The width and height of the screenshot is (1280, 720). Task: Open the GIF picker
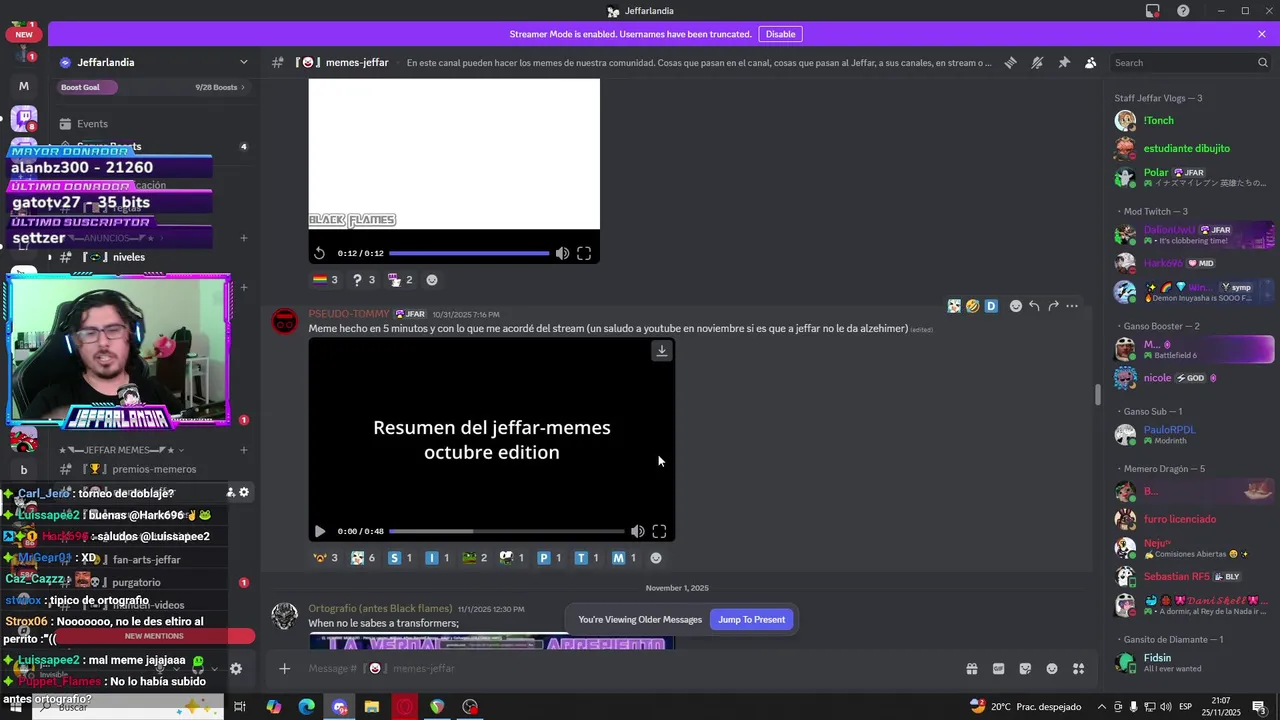click(998, 669)
